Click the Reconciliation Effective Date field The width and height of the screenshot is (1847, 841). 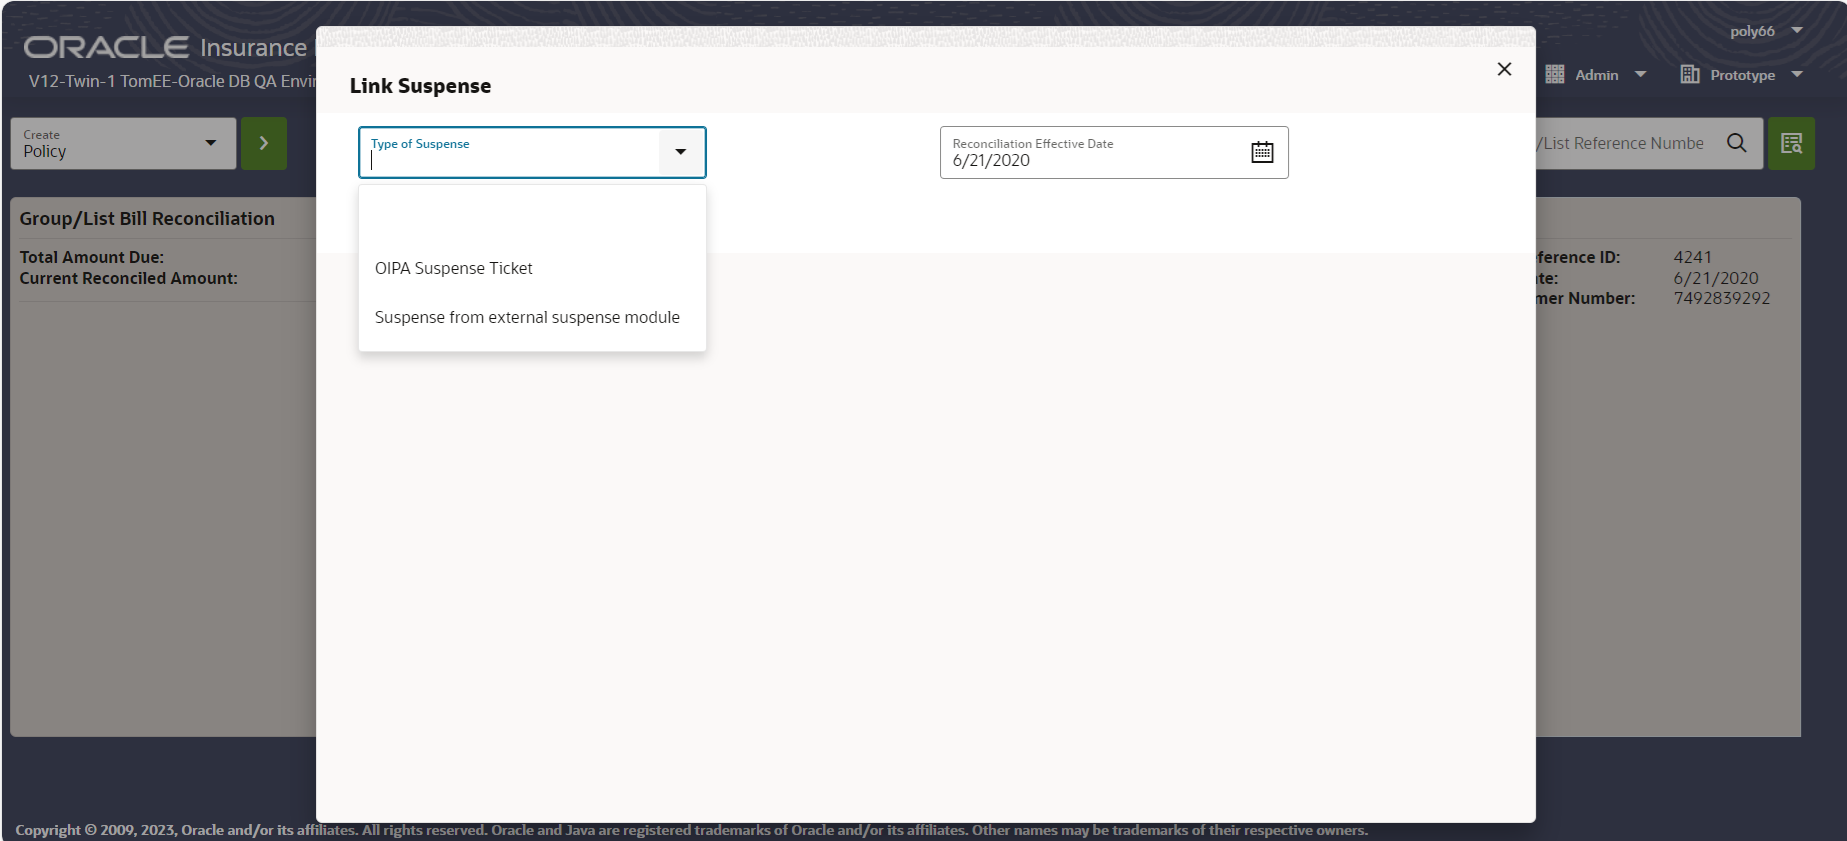pyautogui.click(x=1114, y=152)
